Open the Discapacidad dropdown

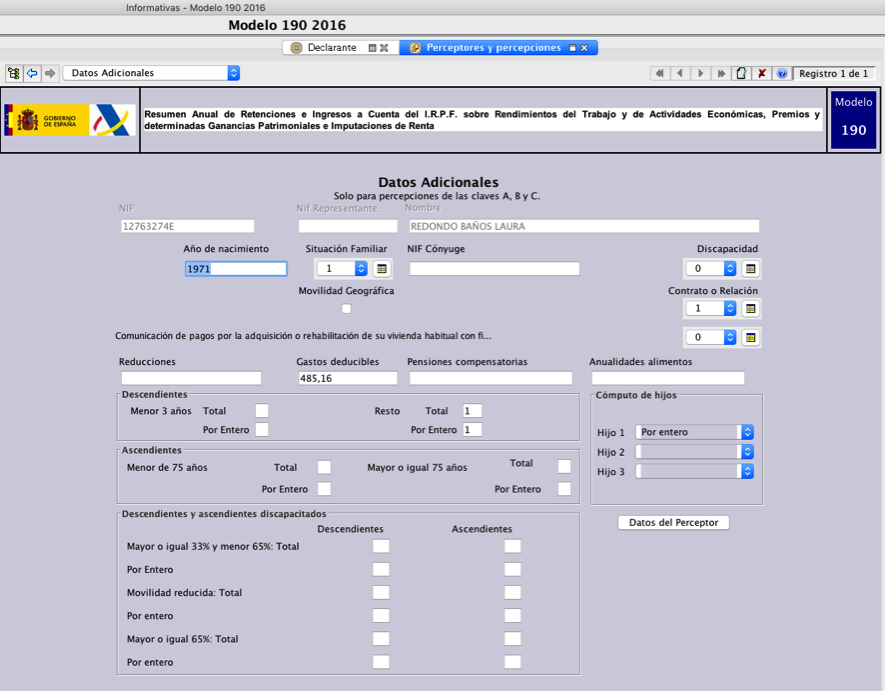click(x=711, y=268)
